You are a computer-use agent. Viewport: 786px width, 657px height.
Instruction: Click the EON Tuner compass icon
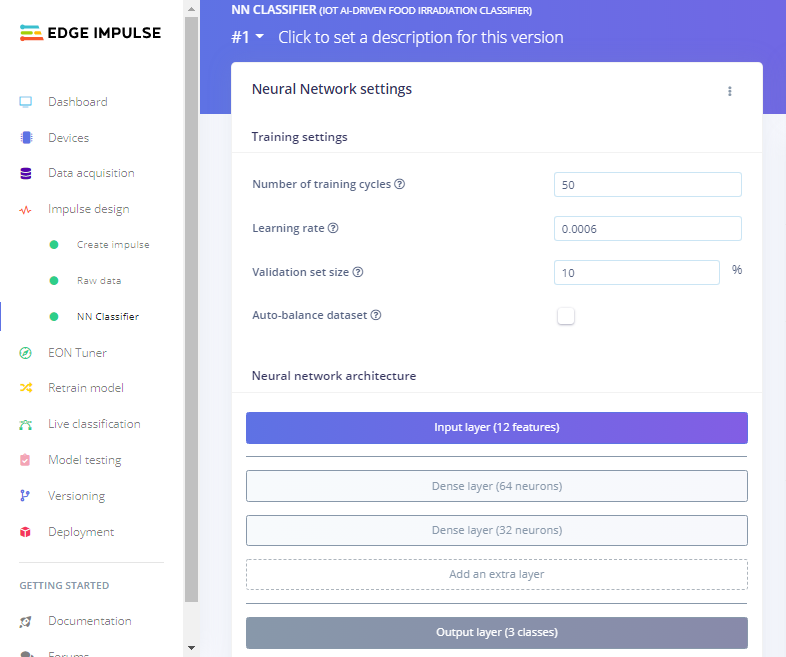coord(26,353)
